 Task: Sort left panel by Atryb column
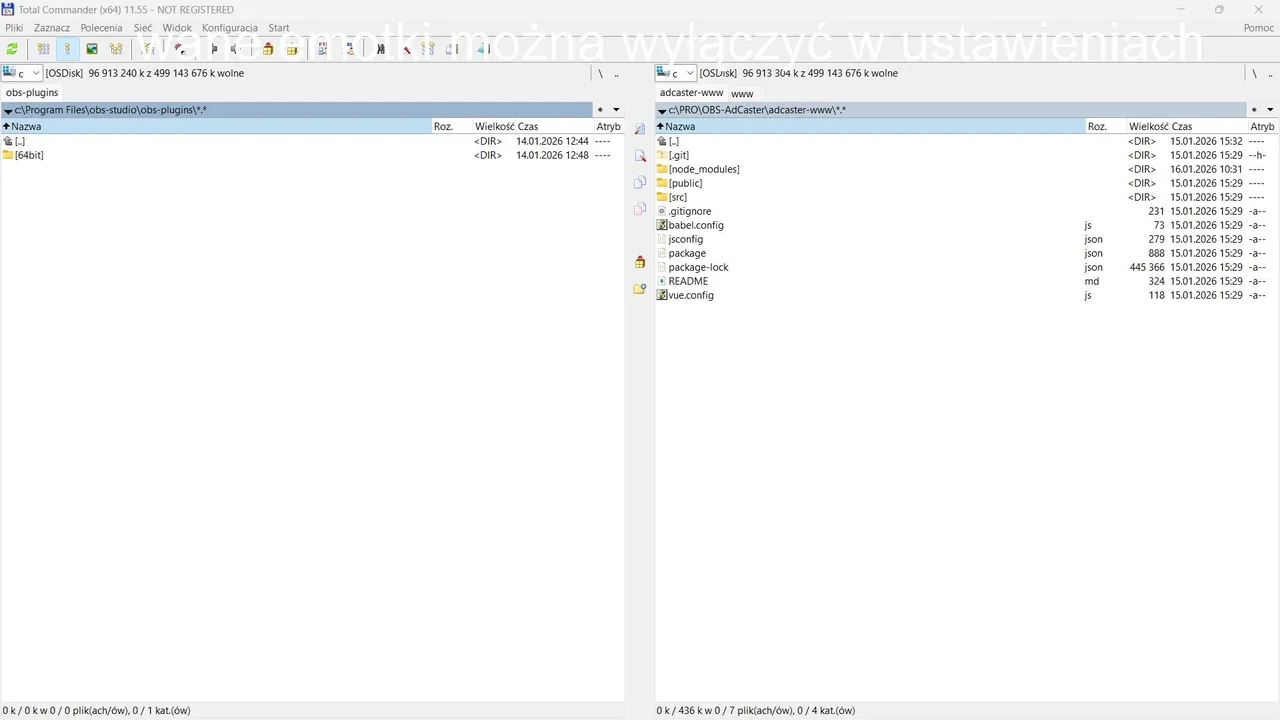click(609, 126)
